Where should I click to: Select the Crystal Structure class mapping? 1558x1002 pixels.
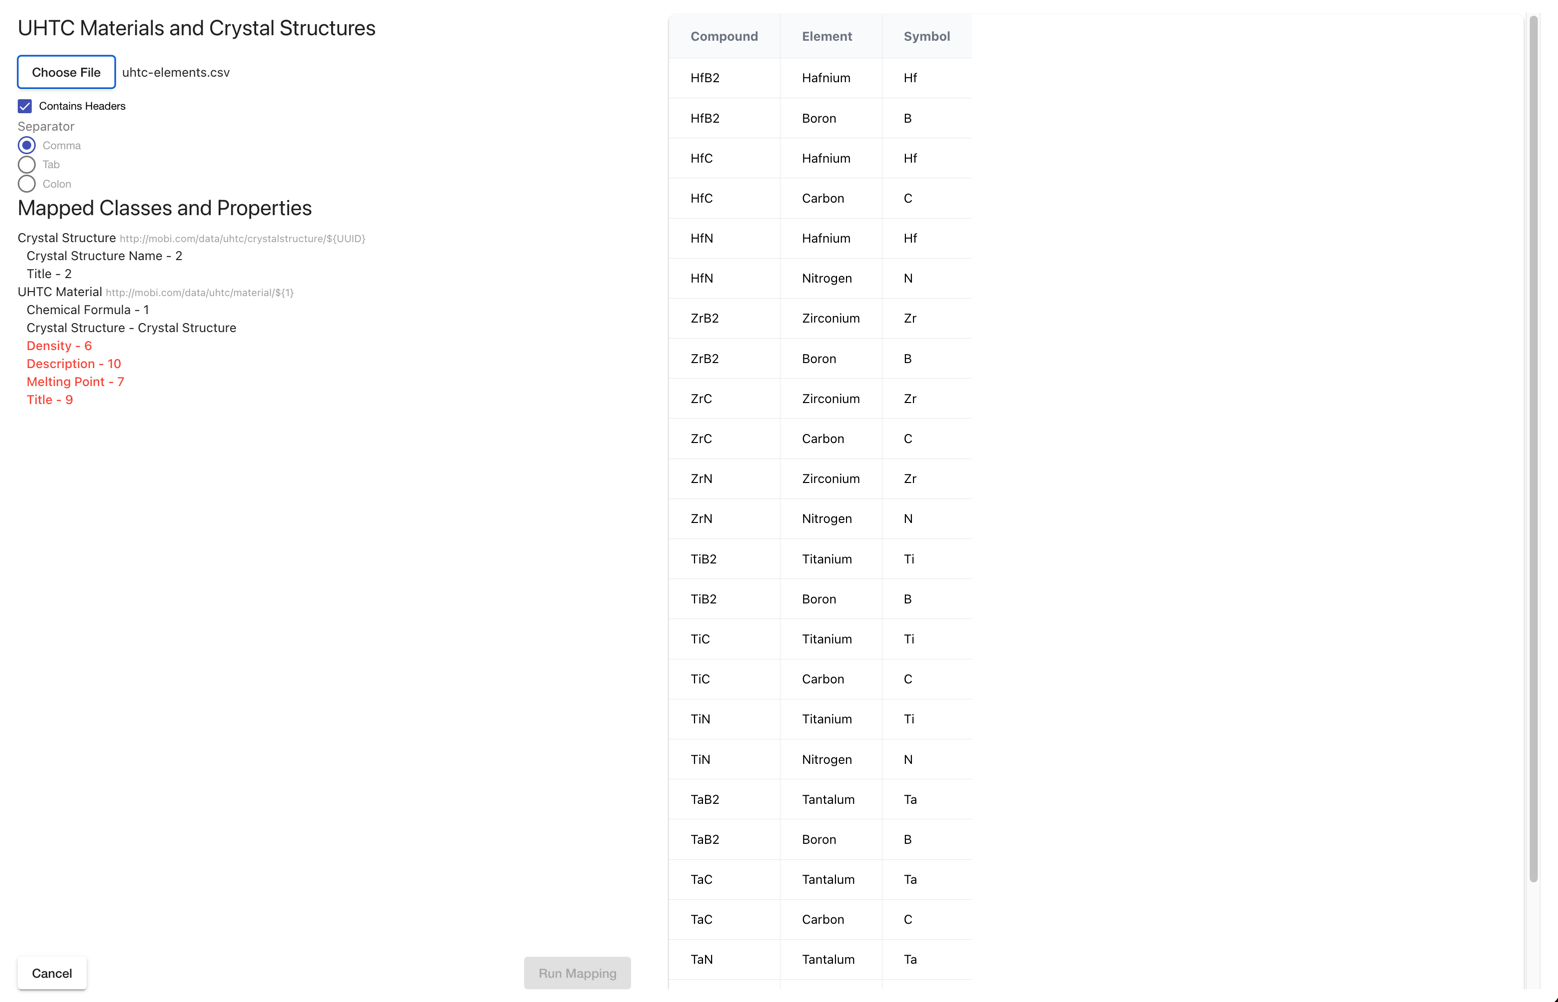(66, 238)
